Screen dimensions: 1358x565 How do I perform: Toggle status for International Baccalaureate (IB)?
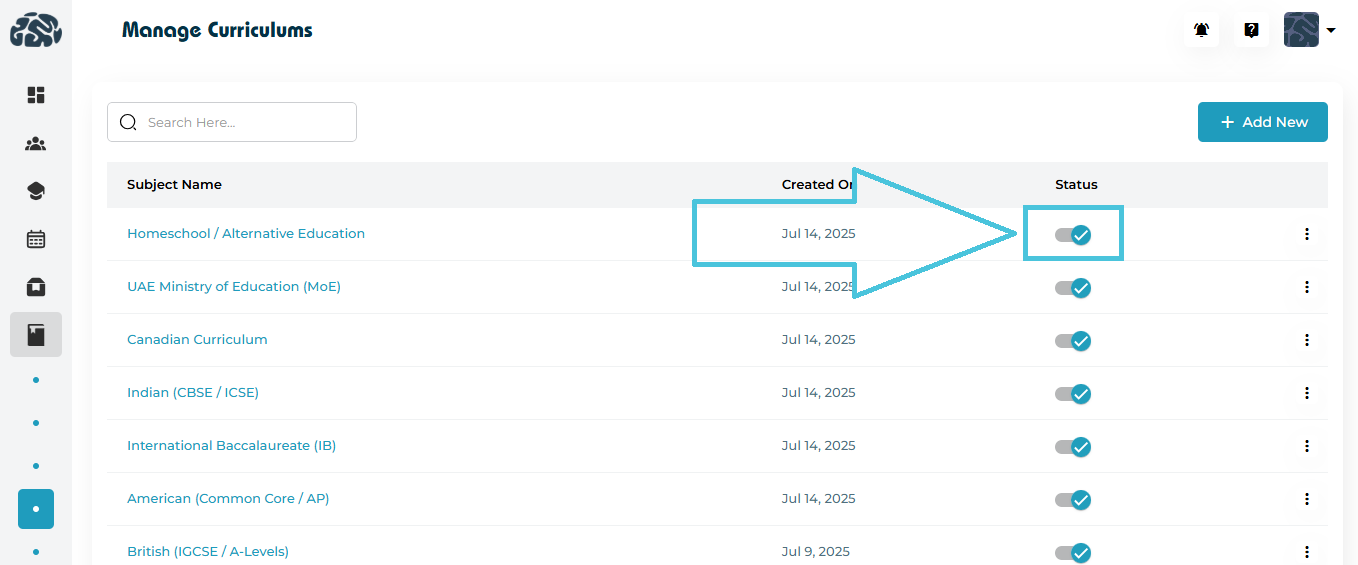tap(1073, 447)
